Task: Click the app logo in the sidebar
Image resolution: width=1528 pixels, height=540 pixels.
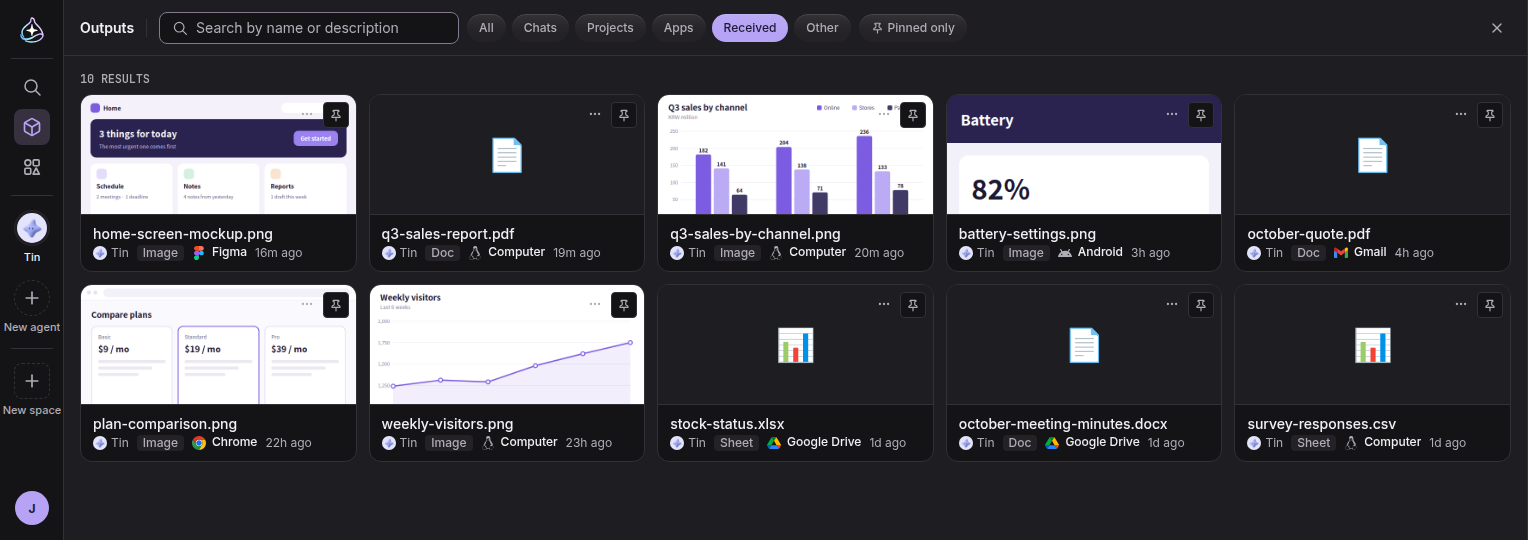Action: tap(32, 30)
